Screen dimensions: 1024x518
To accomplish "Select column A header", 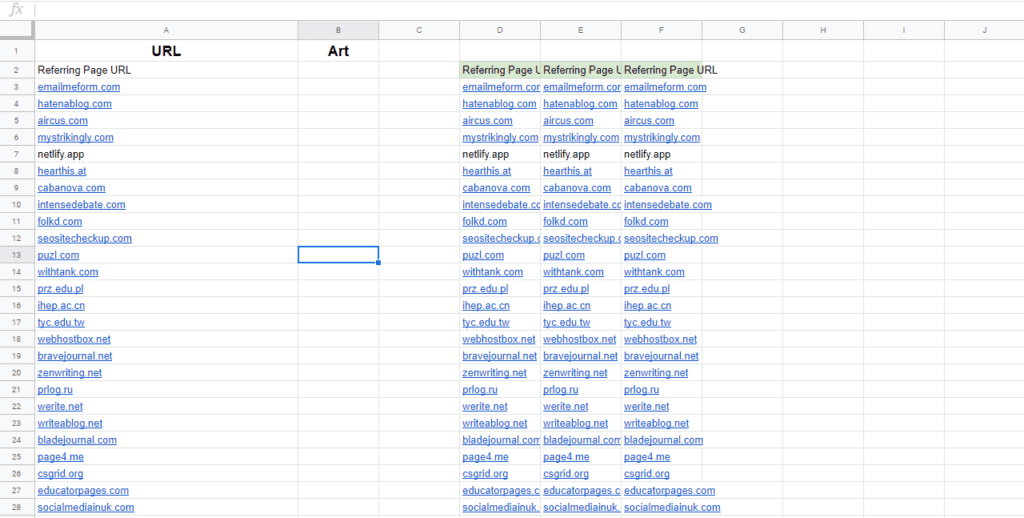I will 167,30.
